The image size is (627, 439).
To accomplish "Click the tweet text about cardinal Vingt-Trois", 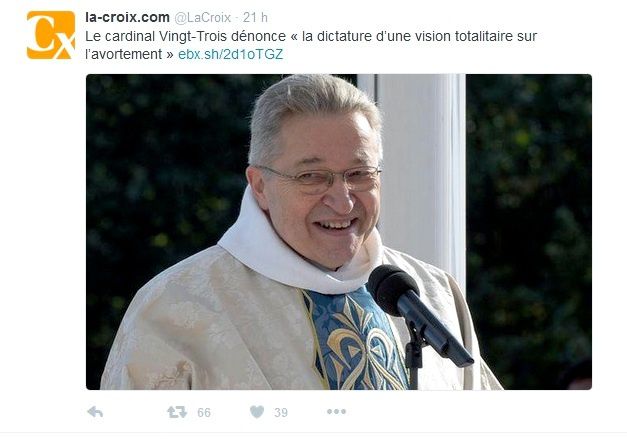I will pos(311,45).
